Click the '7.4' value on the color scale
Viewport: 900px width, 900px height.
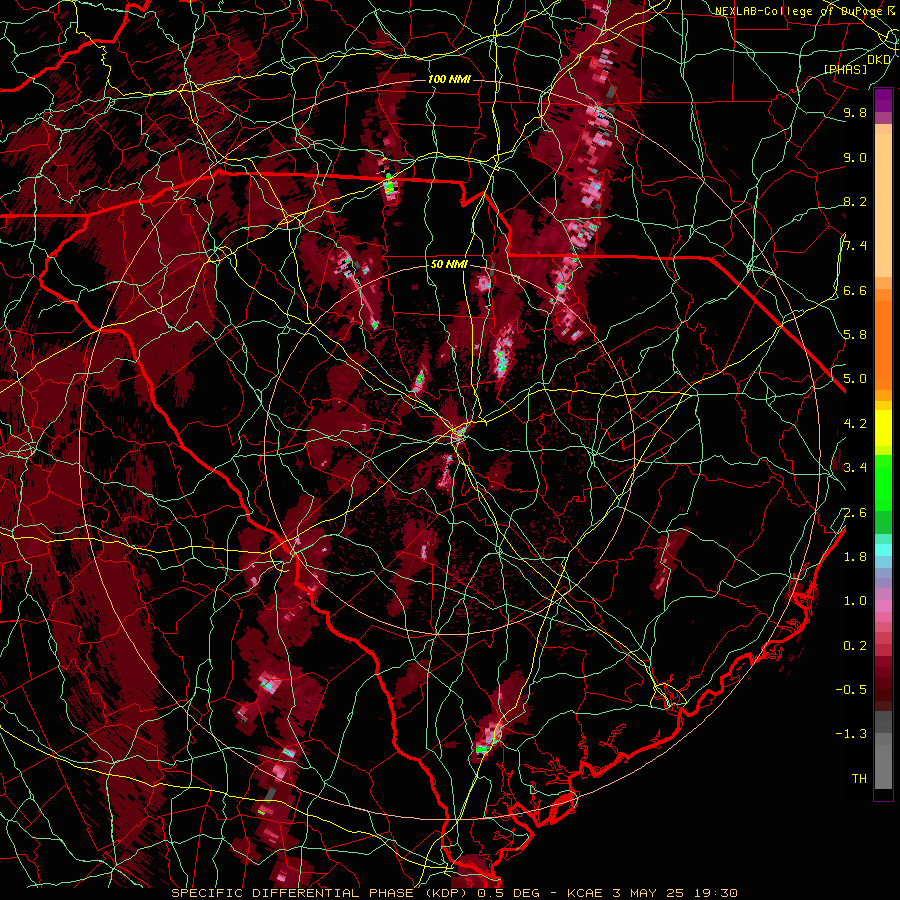pos(855,246)
